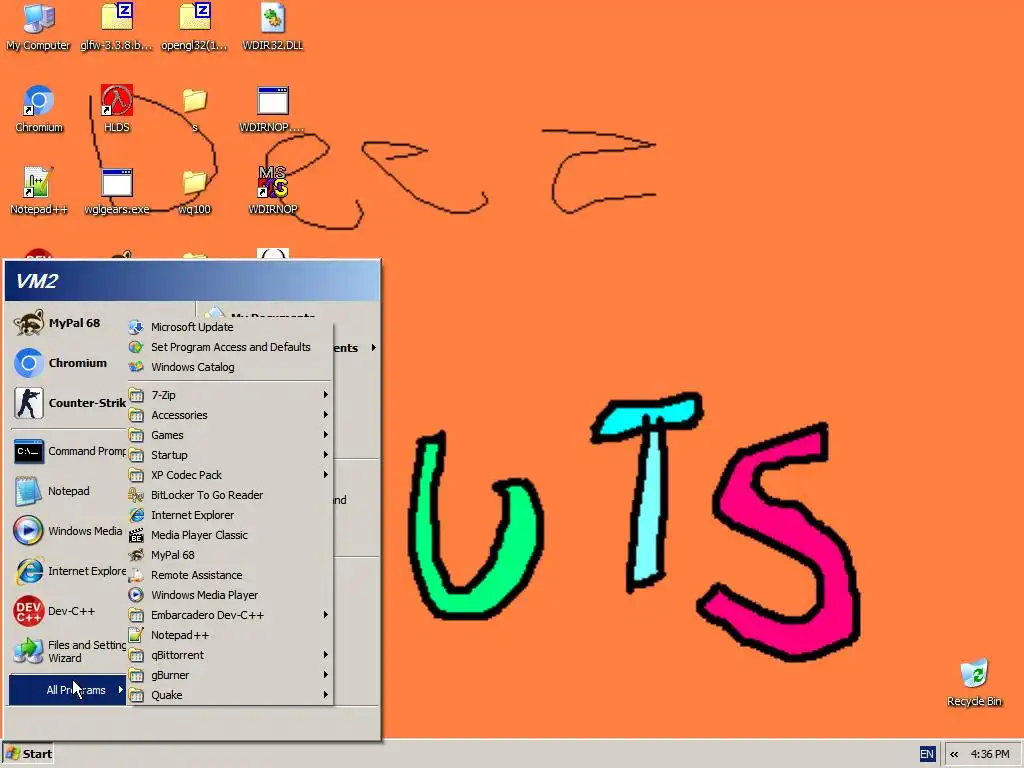Screen dimensions: 1024x768
Task: Launch Chromium from pinned start list
Action: 69,363
